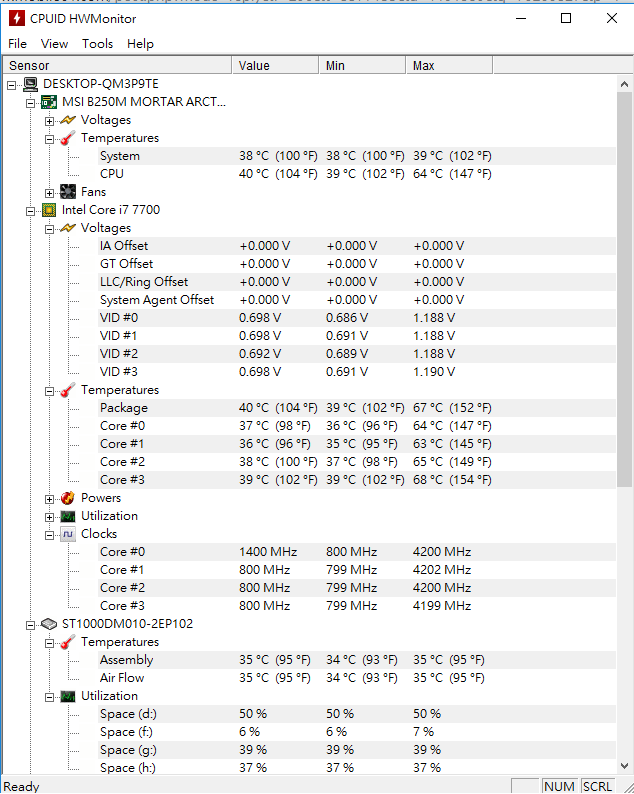Click the vertical scrollbar thumb
634x794 pixels.
coord(624,290)
